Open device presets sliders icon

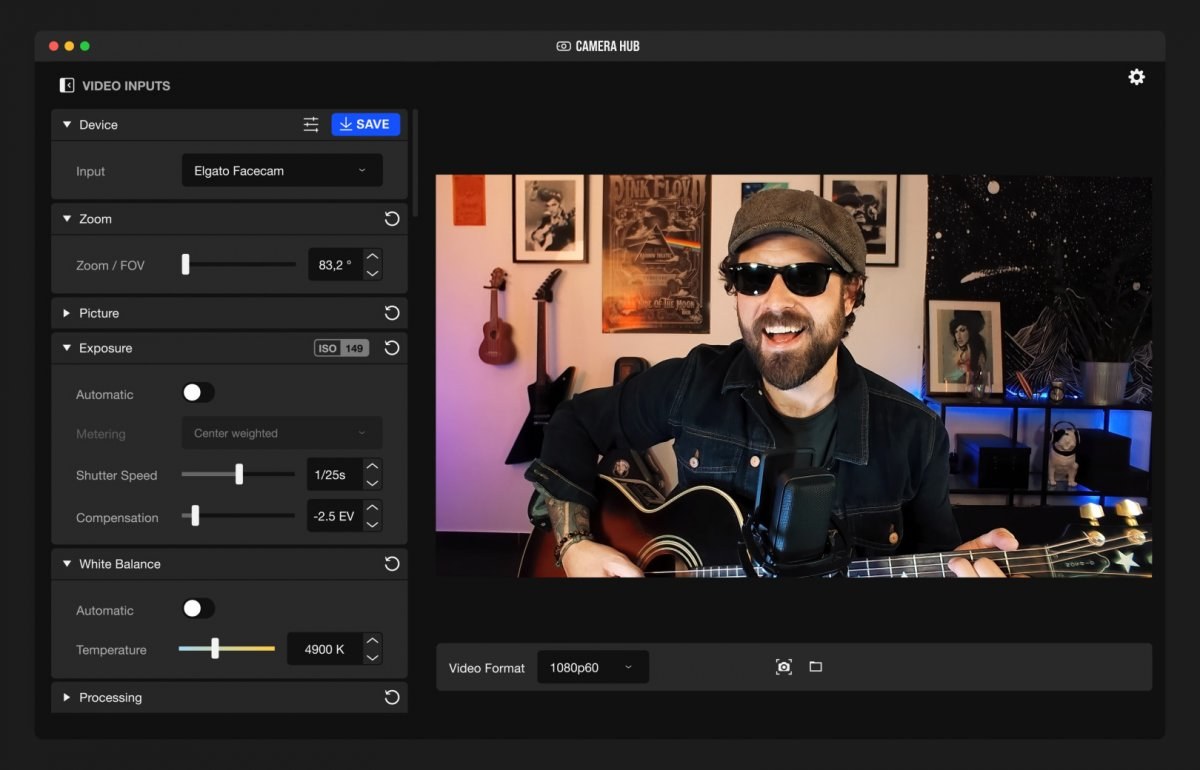[x=311, y=125]
